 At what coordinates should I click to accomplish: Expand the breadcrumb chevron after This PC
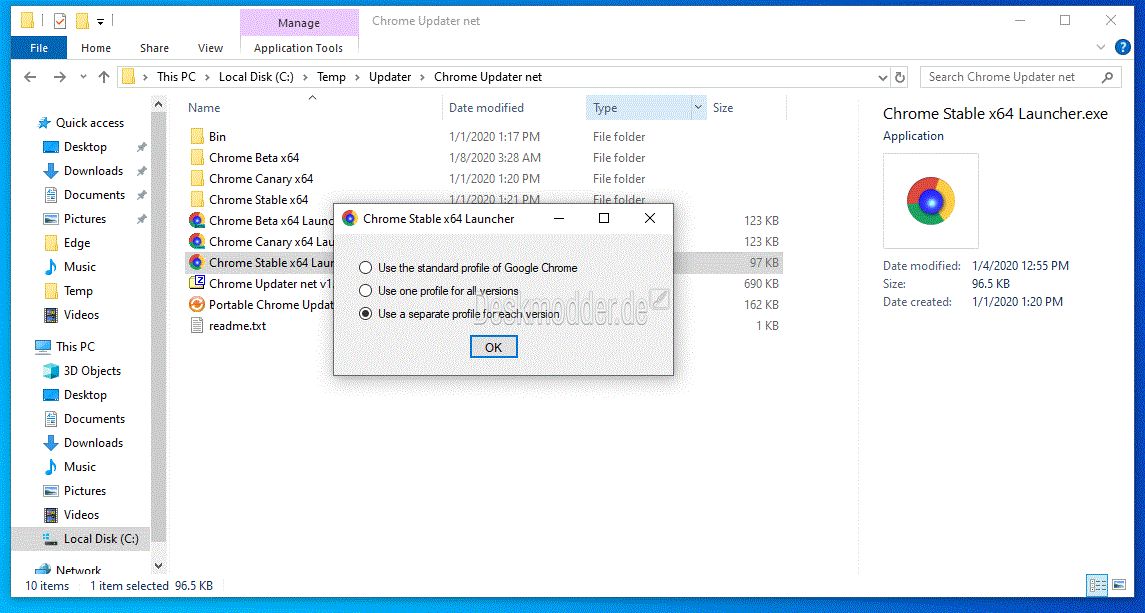[x=207, y=77]
